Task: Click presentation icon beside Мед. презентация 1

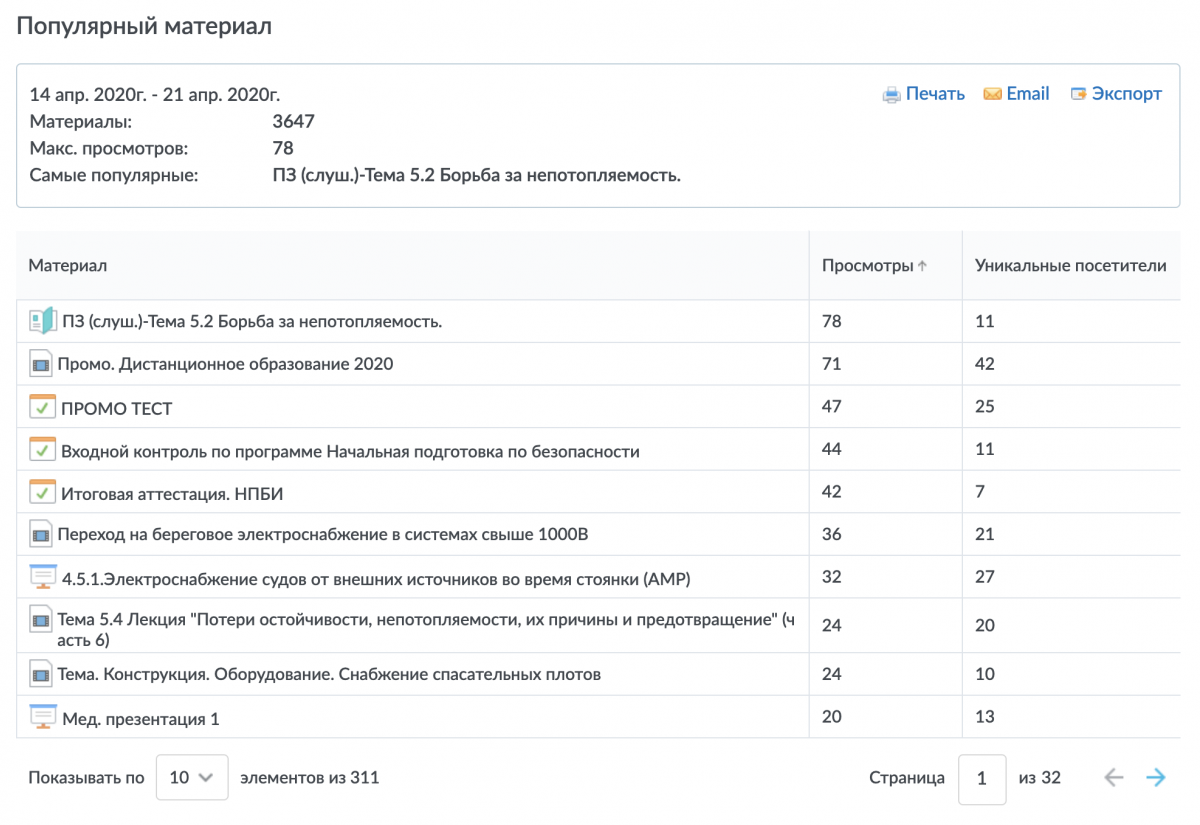Action: click(x=41, y=717)
